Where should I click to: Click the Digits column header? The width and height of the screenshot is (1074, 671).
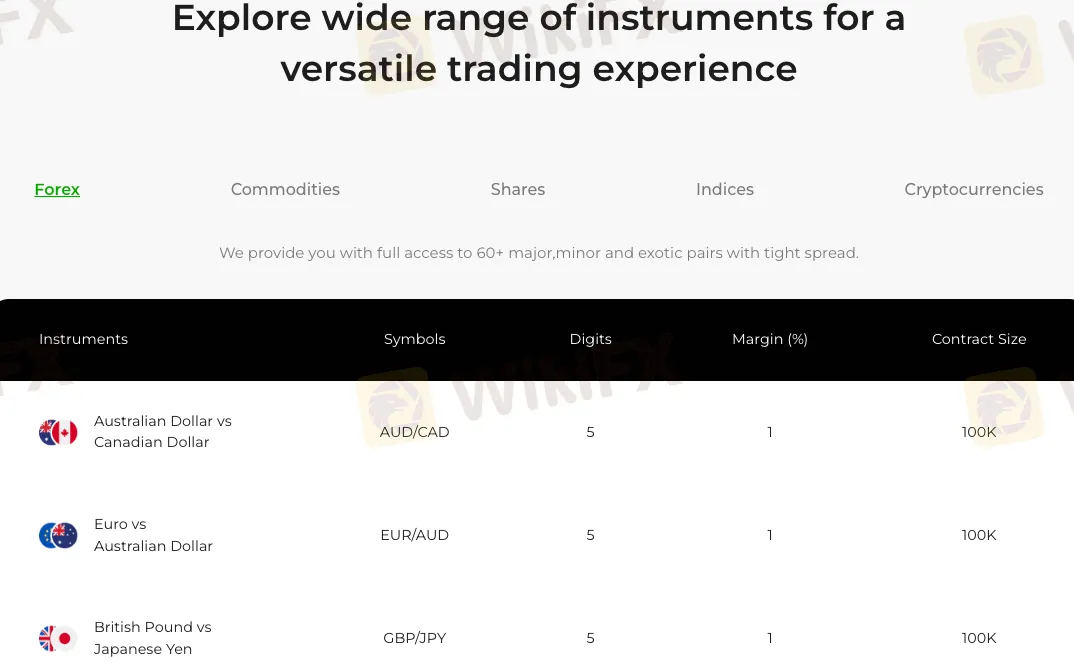click(590, 339)
